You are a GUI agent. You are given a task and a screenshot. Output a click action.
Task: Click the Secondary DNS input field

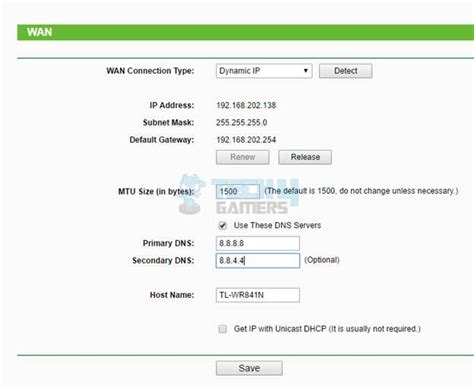[258, 260]
